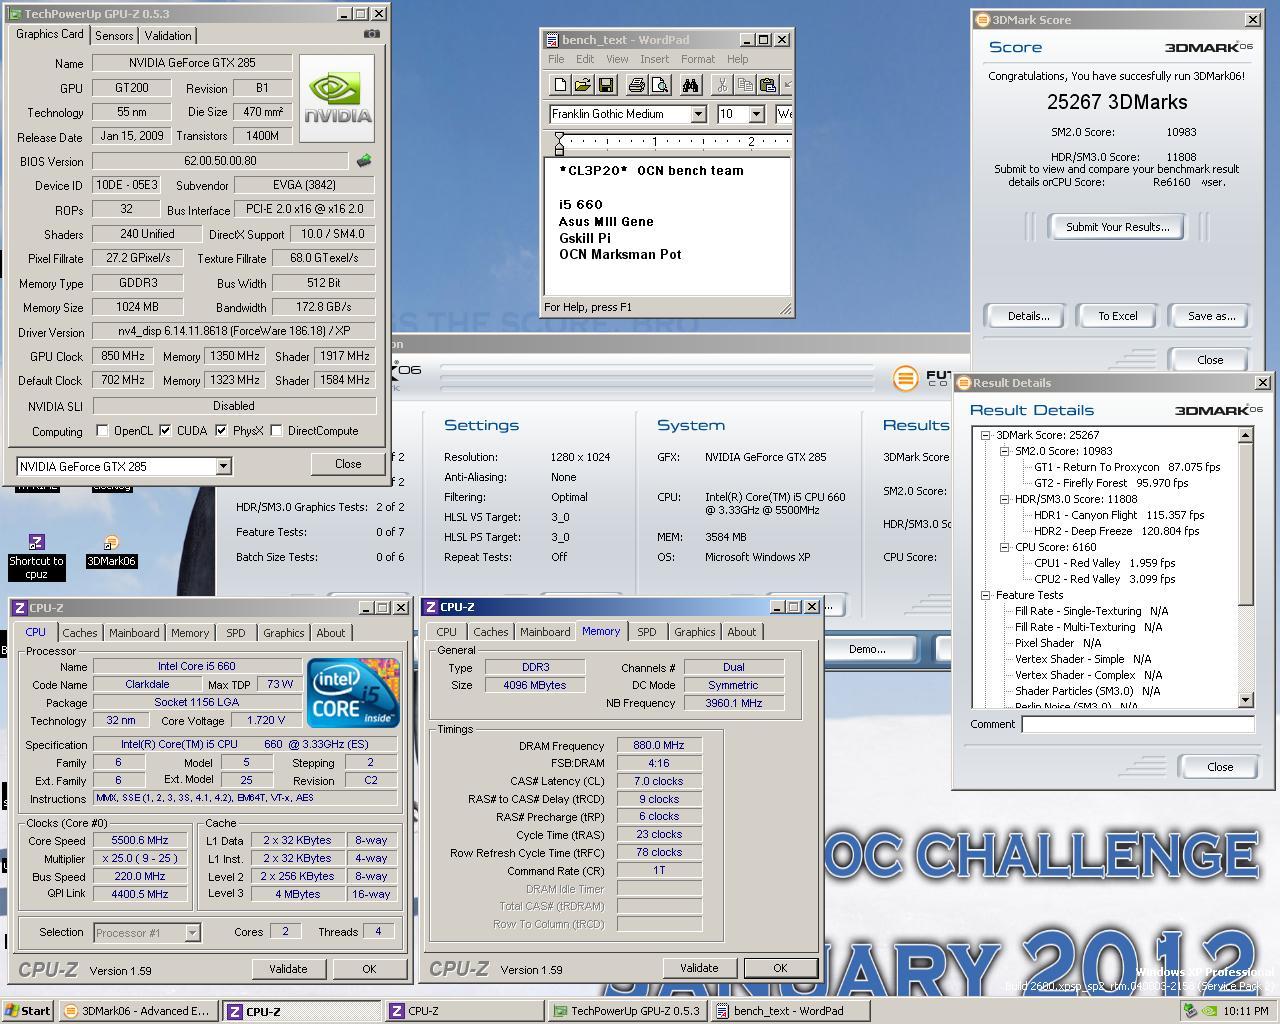Viewport: 1280px width, 1024px height.
Task: Click the New document icon in WordPad
Action: [560, 86]
